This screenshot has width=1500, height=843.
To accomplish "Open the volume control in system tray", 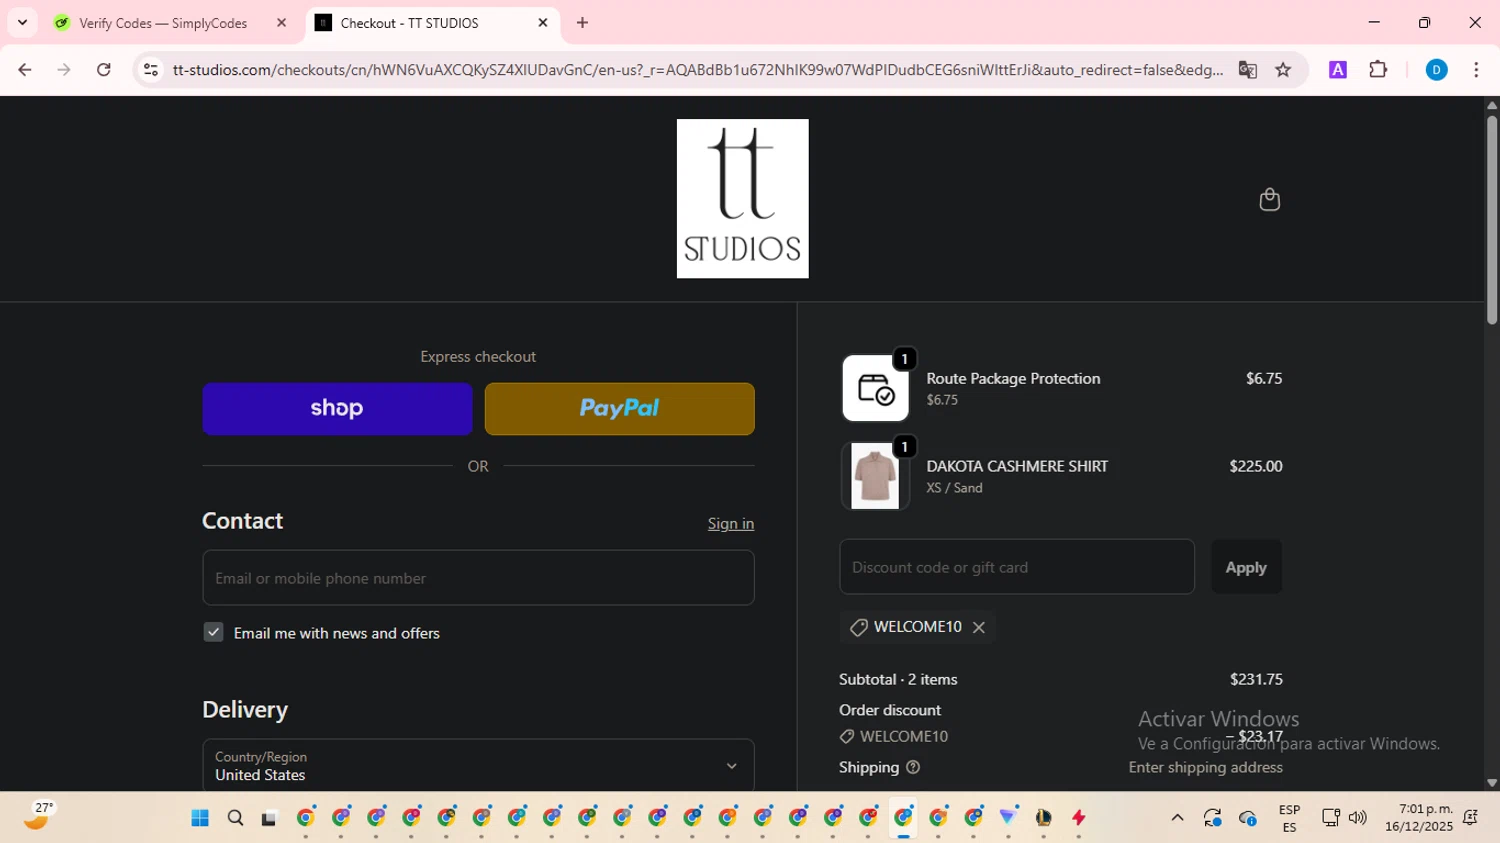I will [x=1357, y=818].
